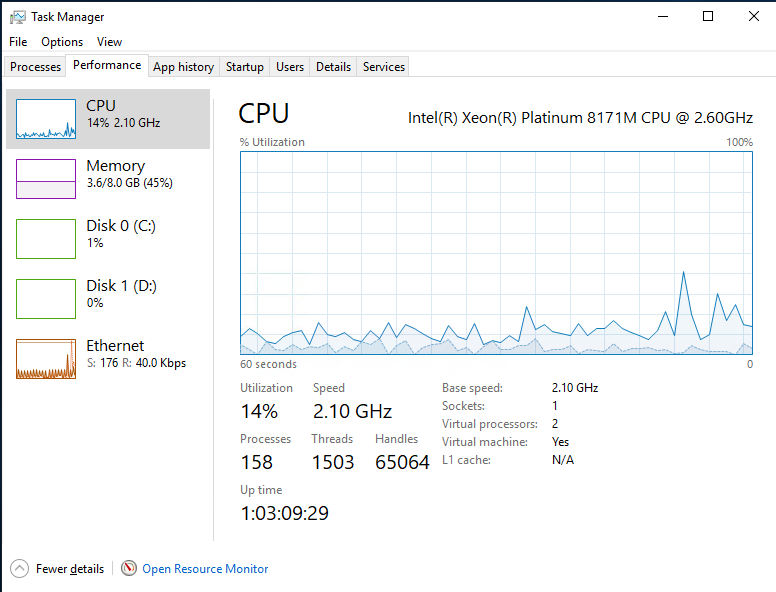Switch to the Details tab

(333, 67)
